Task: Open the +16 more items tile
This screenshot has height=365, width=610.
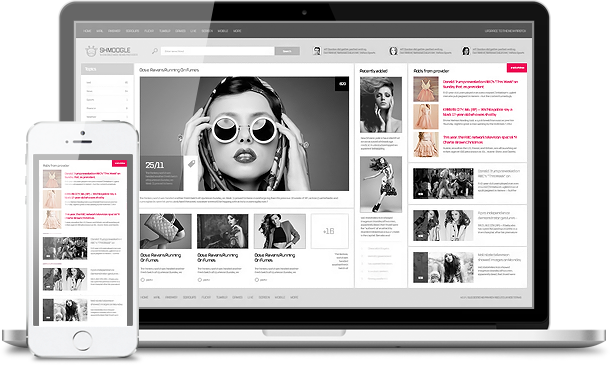Action: pos(329,231)
